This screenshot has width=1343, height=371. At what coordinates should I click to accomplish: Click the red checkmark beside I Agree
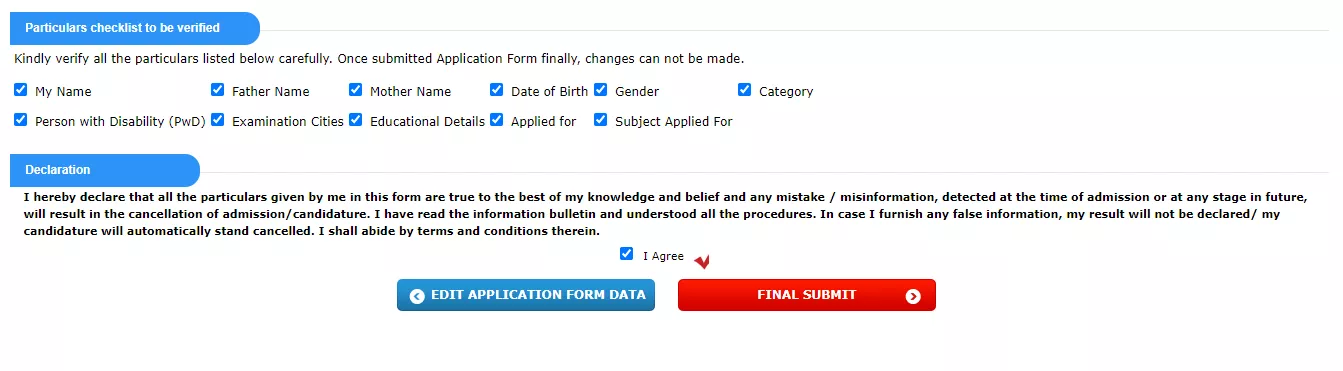702,262
